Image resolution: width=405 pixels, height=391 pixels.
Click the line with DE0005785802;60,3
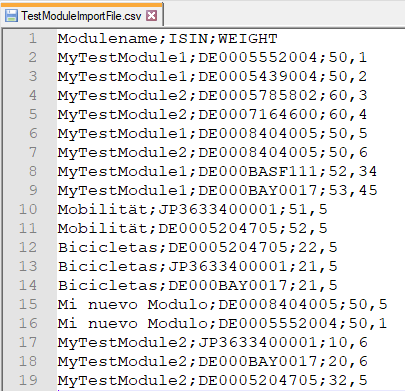click(x=212, y=96)
